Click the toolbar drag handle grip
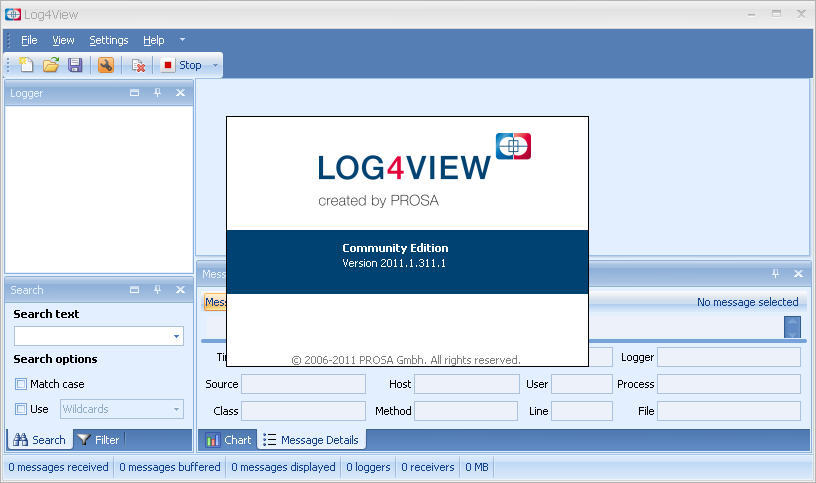 tap(8, 65)
